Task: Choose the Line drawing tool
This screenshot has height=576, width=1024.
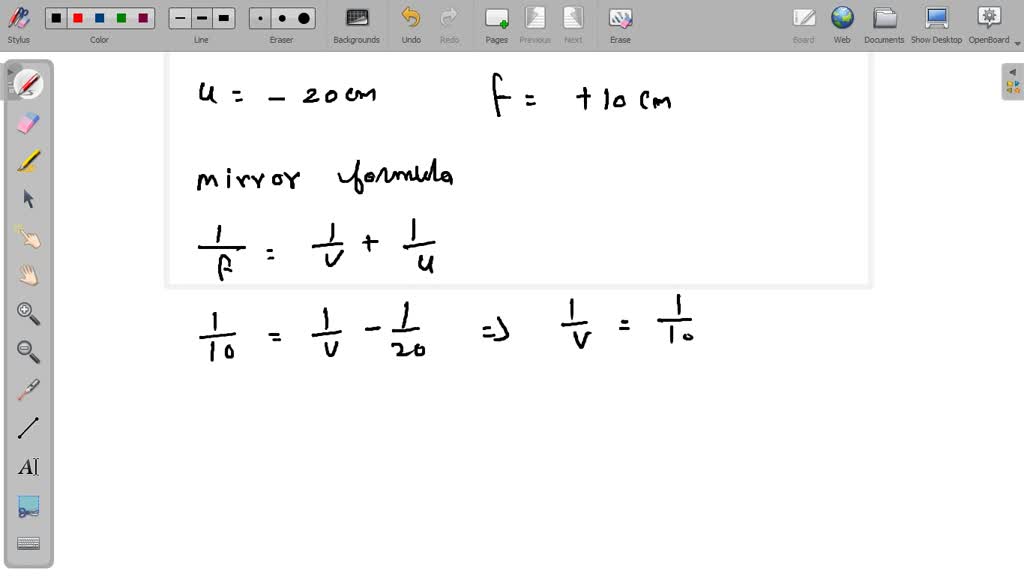Action: 28,429
